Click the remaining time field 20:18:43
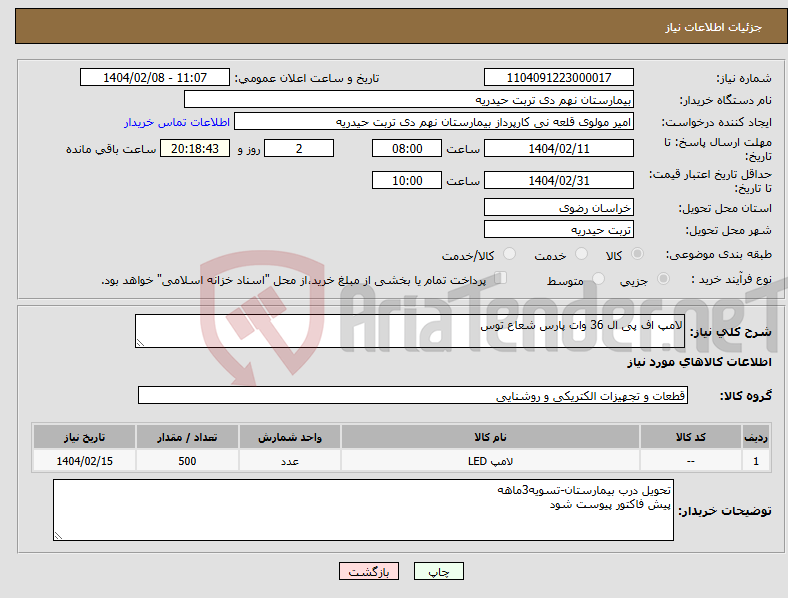This screenshot has height=598, width=788. coord(195,148)
